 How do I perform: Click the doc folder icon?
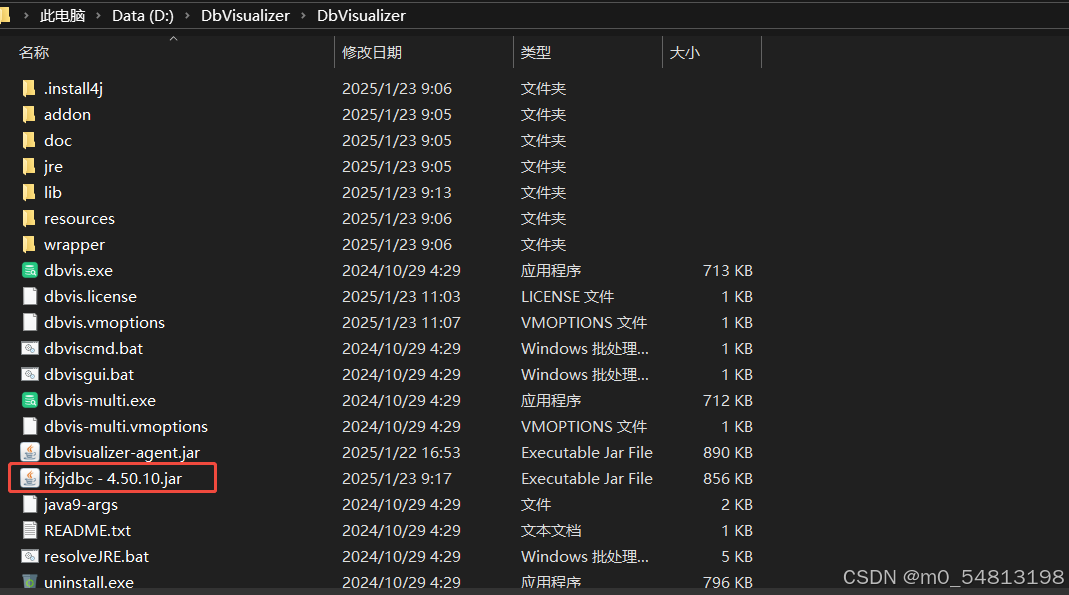pyautogui.click(x=29, y=140)
